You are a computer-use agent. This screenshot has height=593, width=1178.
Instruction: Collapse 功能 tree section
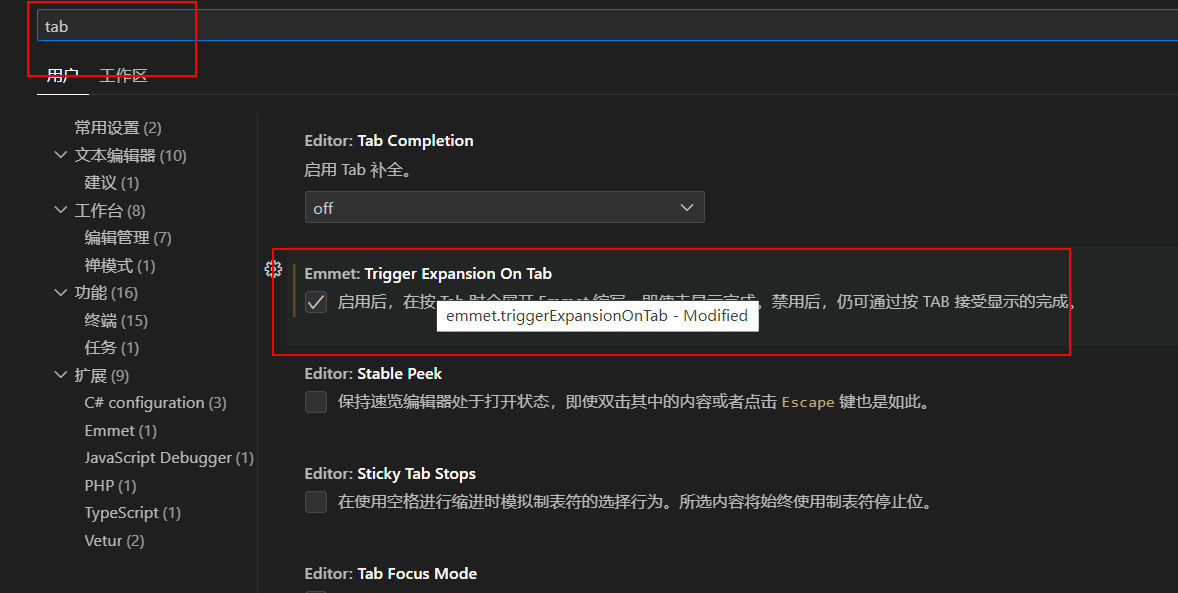61,292
